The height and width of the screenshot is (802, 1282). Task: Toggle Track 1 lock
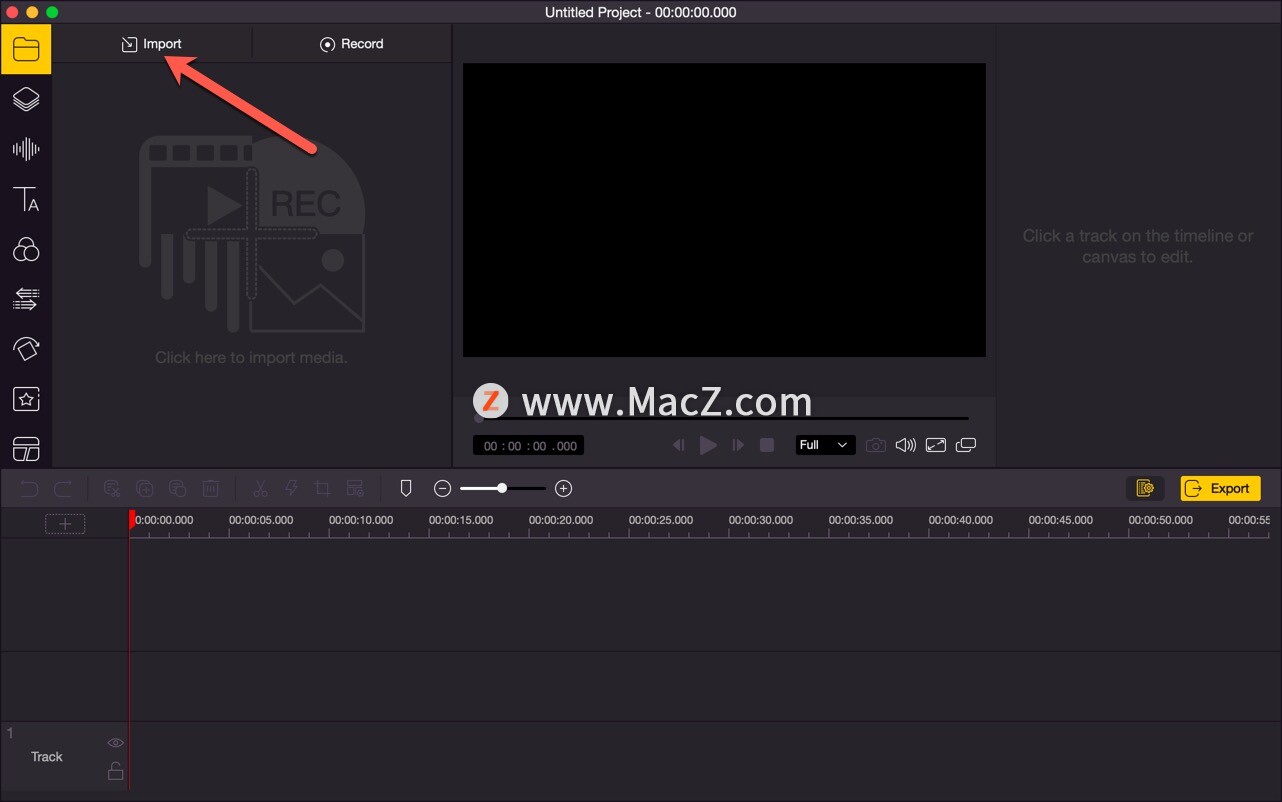[116, 770]
